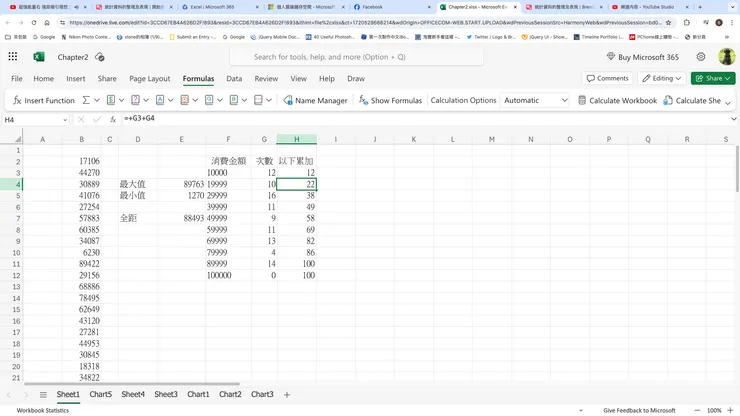Expand the More Functions dropdown arrow
The image size is (740, 416).
(269, 100)
